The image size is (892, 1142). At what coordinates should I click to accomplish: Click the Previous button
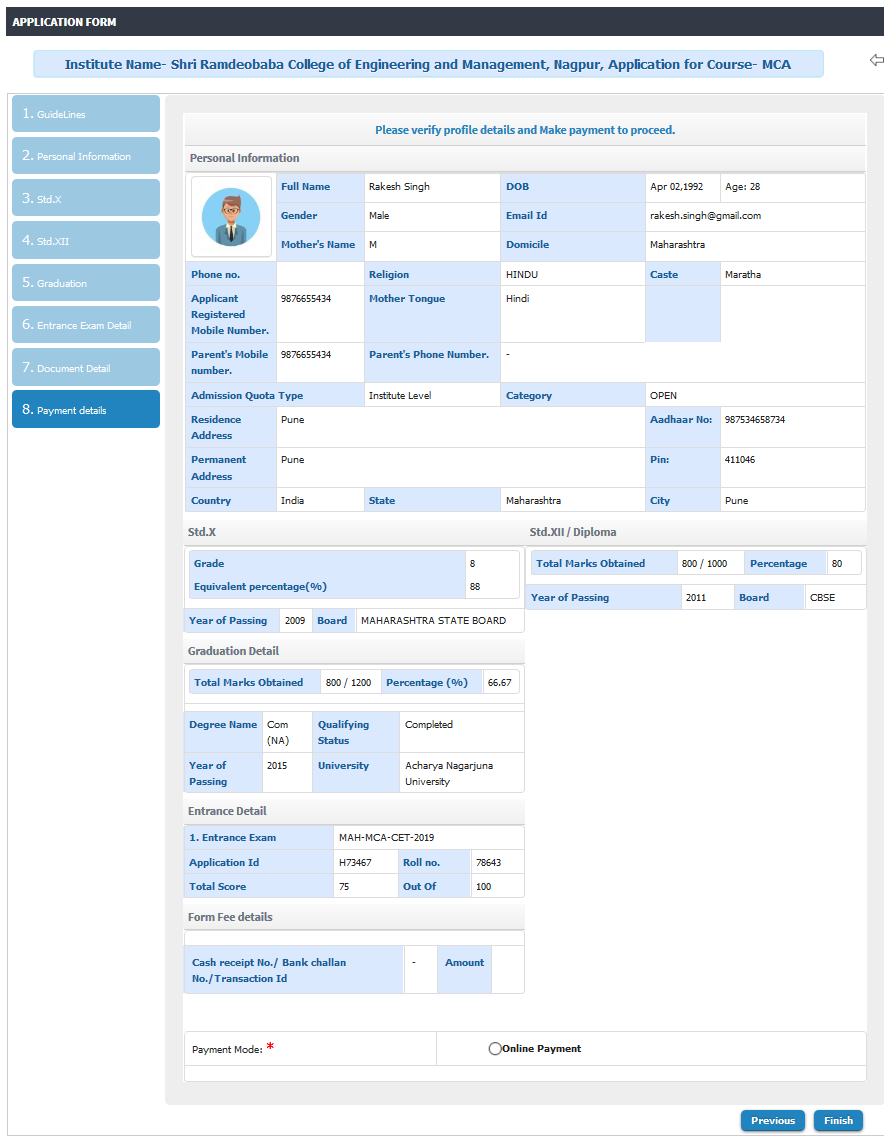[773, 1121]
